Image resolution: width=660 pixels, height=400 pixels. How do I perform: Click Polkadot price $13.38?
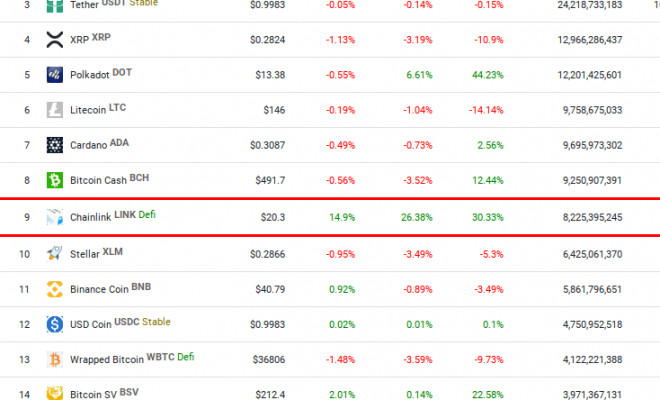(270, 75)
